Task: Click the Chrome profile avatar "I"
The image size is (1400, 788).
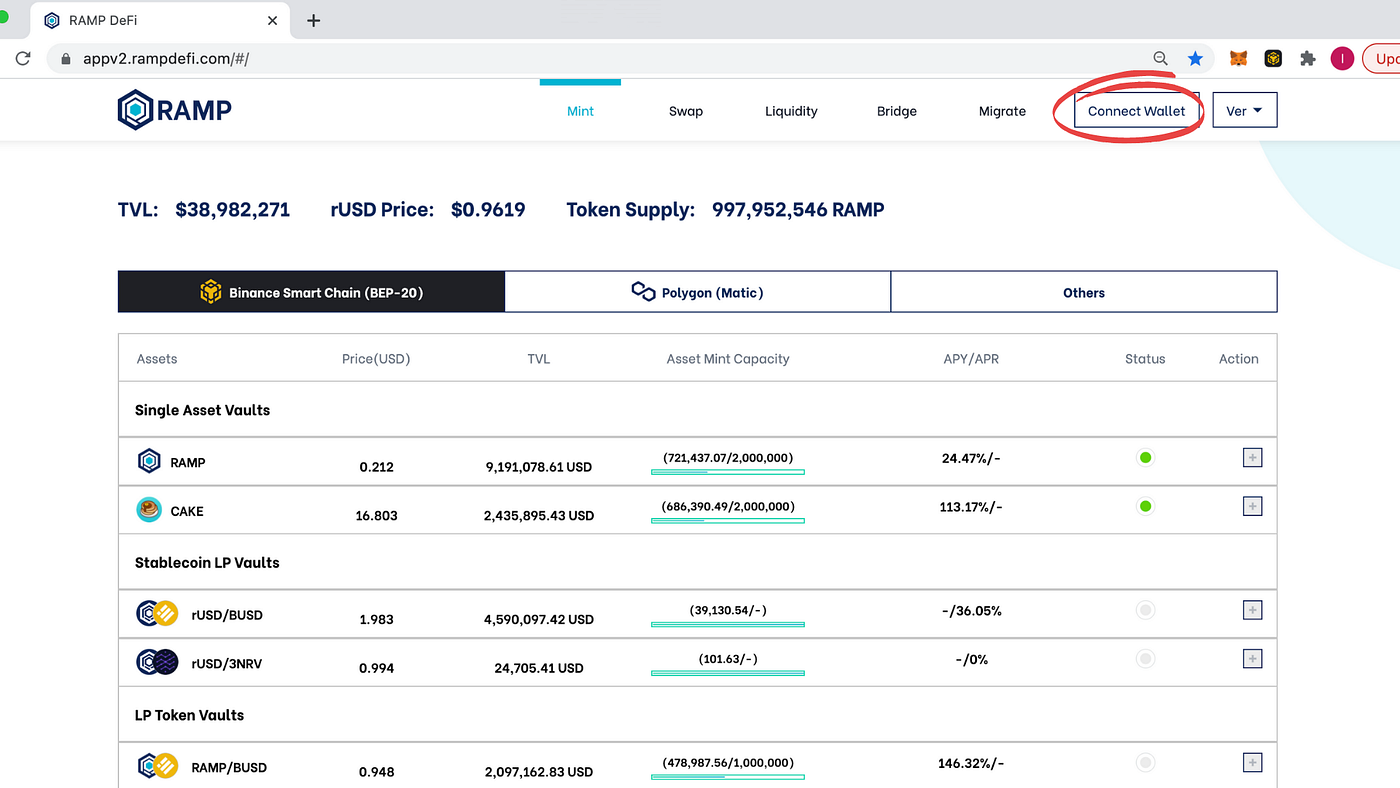Action: coord(1342,59)
